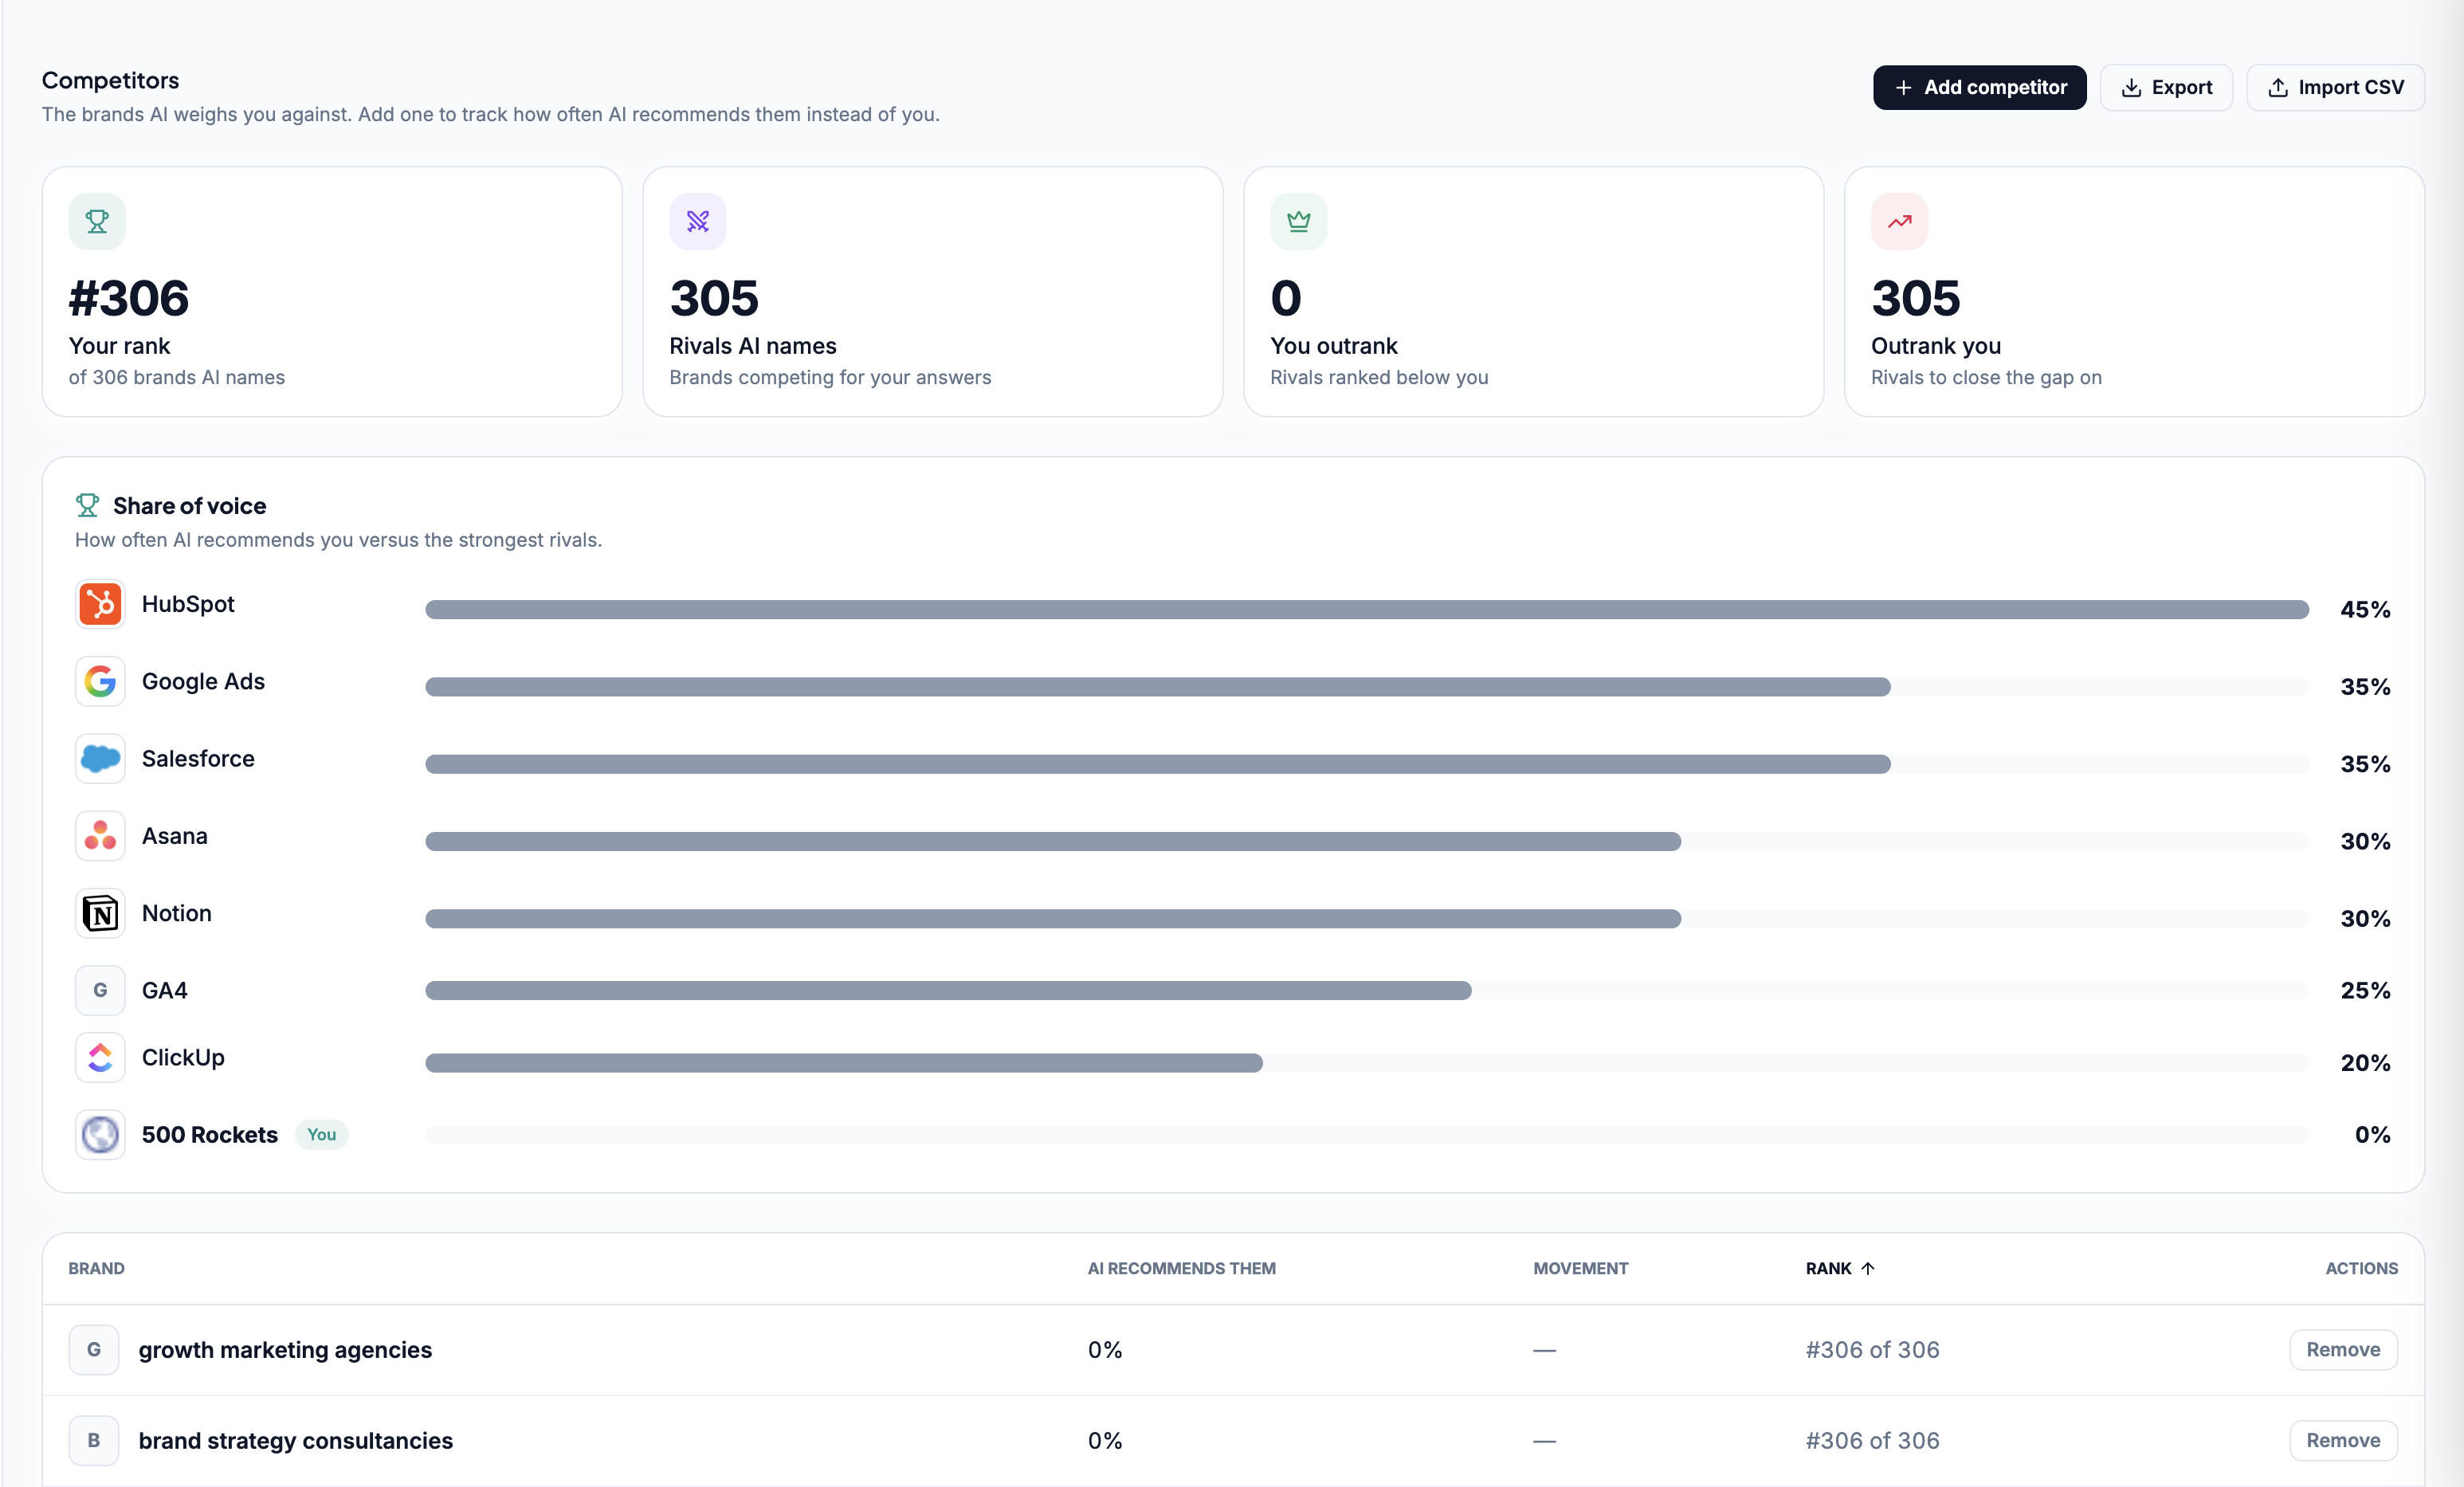Click the '20%' value for ClickUp
Viewport: 2464px width, 1487px height.
pos(2365,1063)
